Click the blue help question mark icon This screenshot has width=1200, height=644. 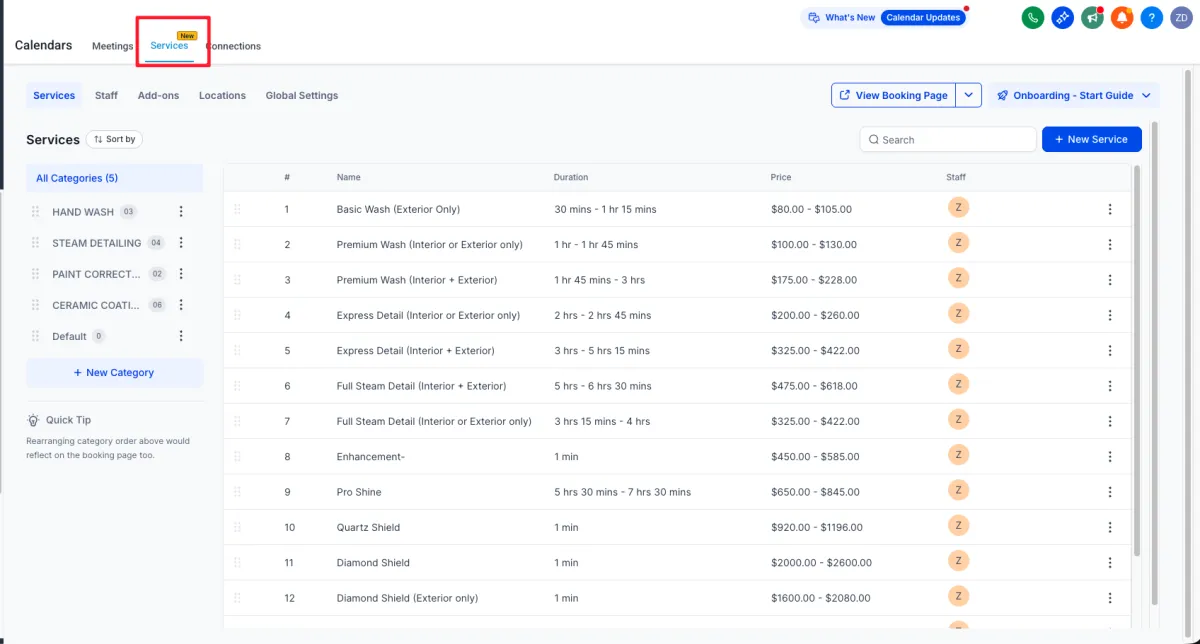pyautogui.click(x=1152, y=17)
